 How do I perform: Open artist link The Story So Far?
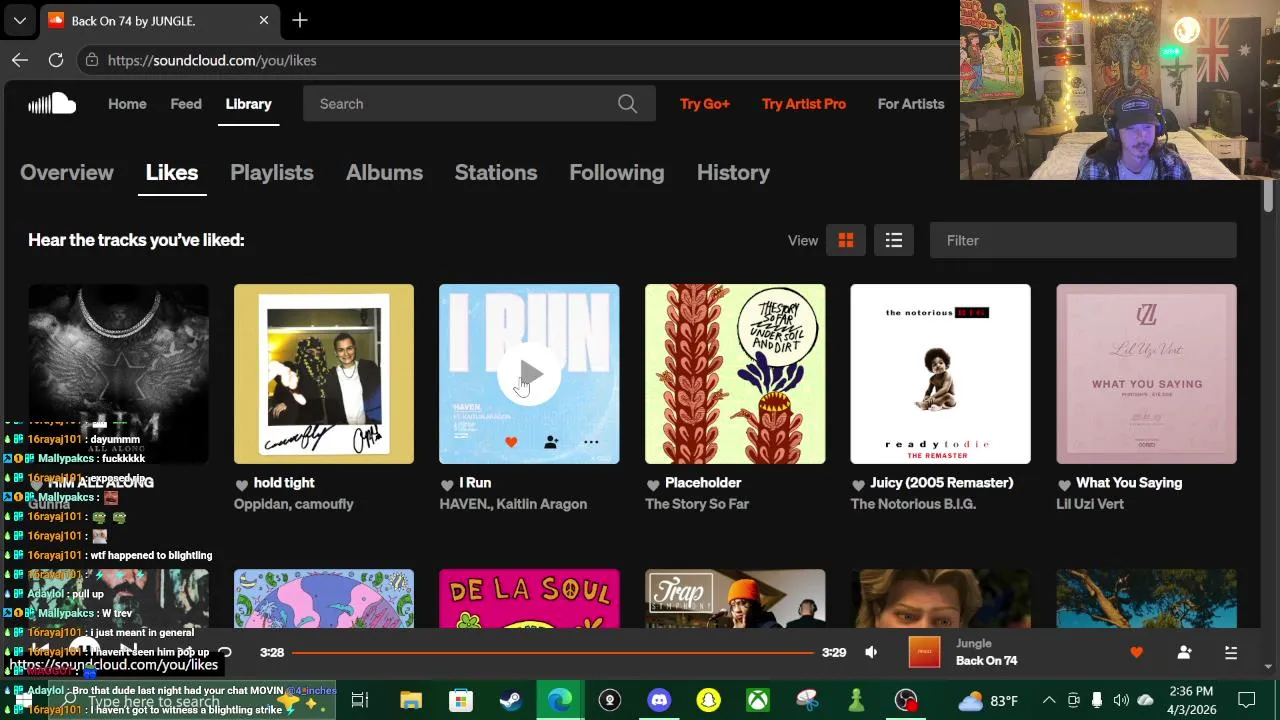[697, 504]
